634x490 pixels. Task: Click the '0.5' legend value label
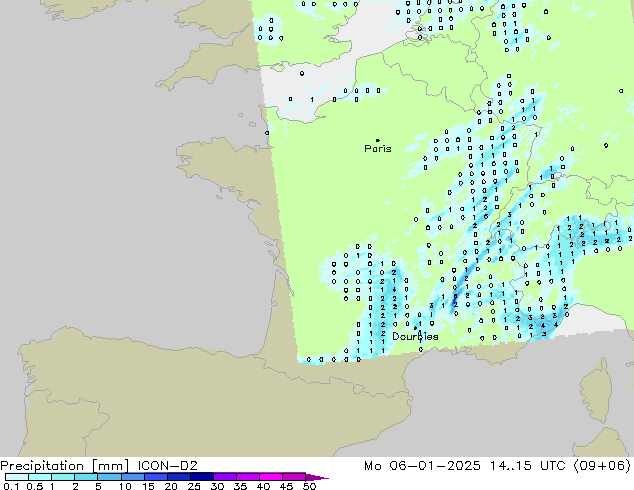tap(35, 486)
